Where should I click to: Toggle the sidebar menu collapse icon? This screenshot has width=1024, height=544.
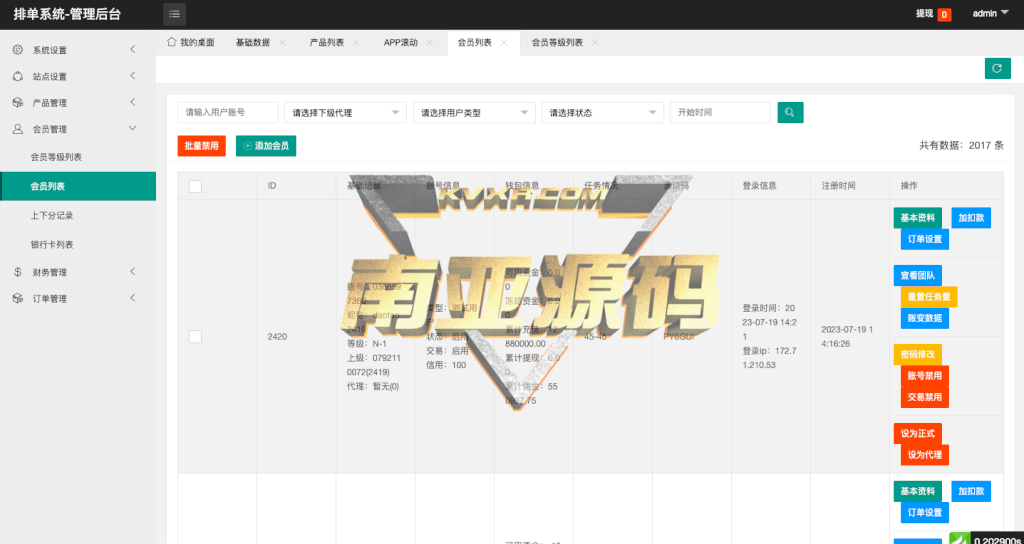pos(174,14)
